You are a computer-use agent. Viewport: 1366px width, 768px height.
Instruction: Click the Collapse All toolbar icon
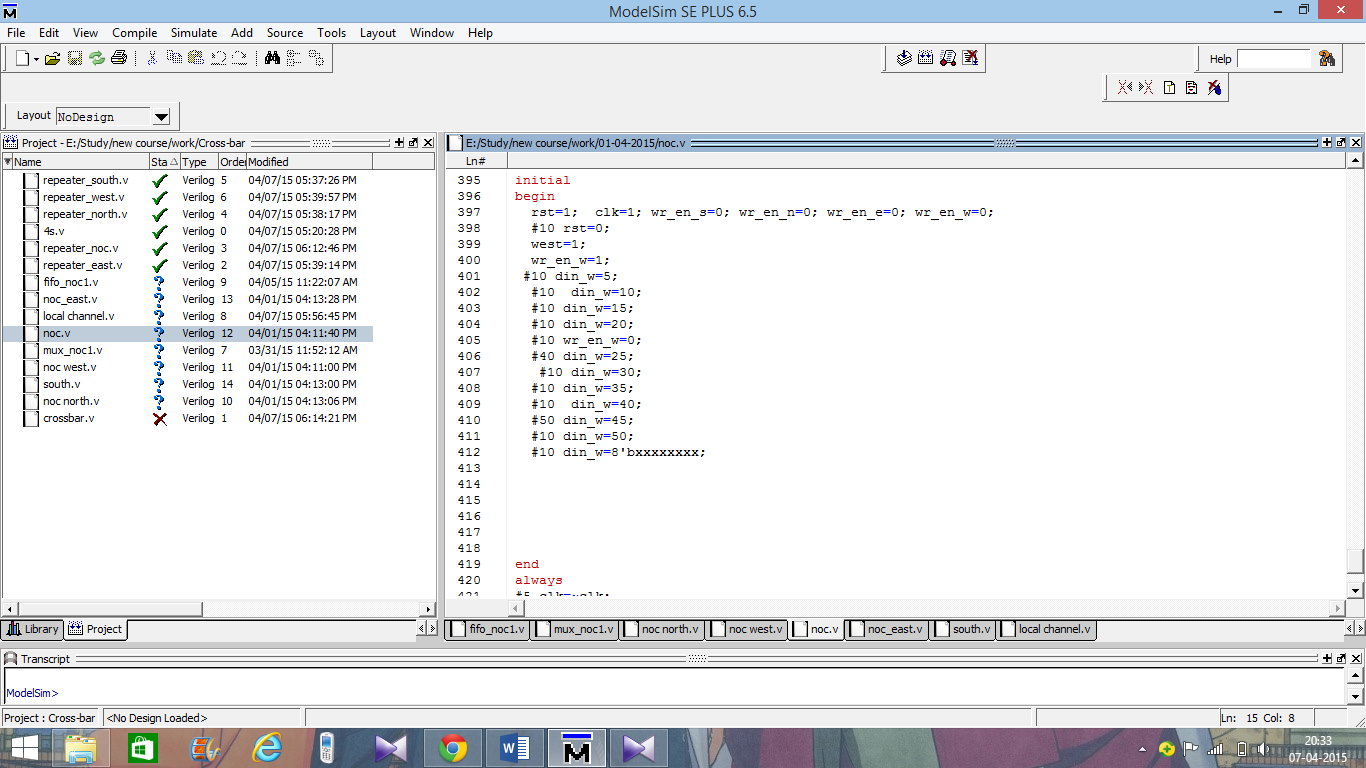(x=294, y=59)
